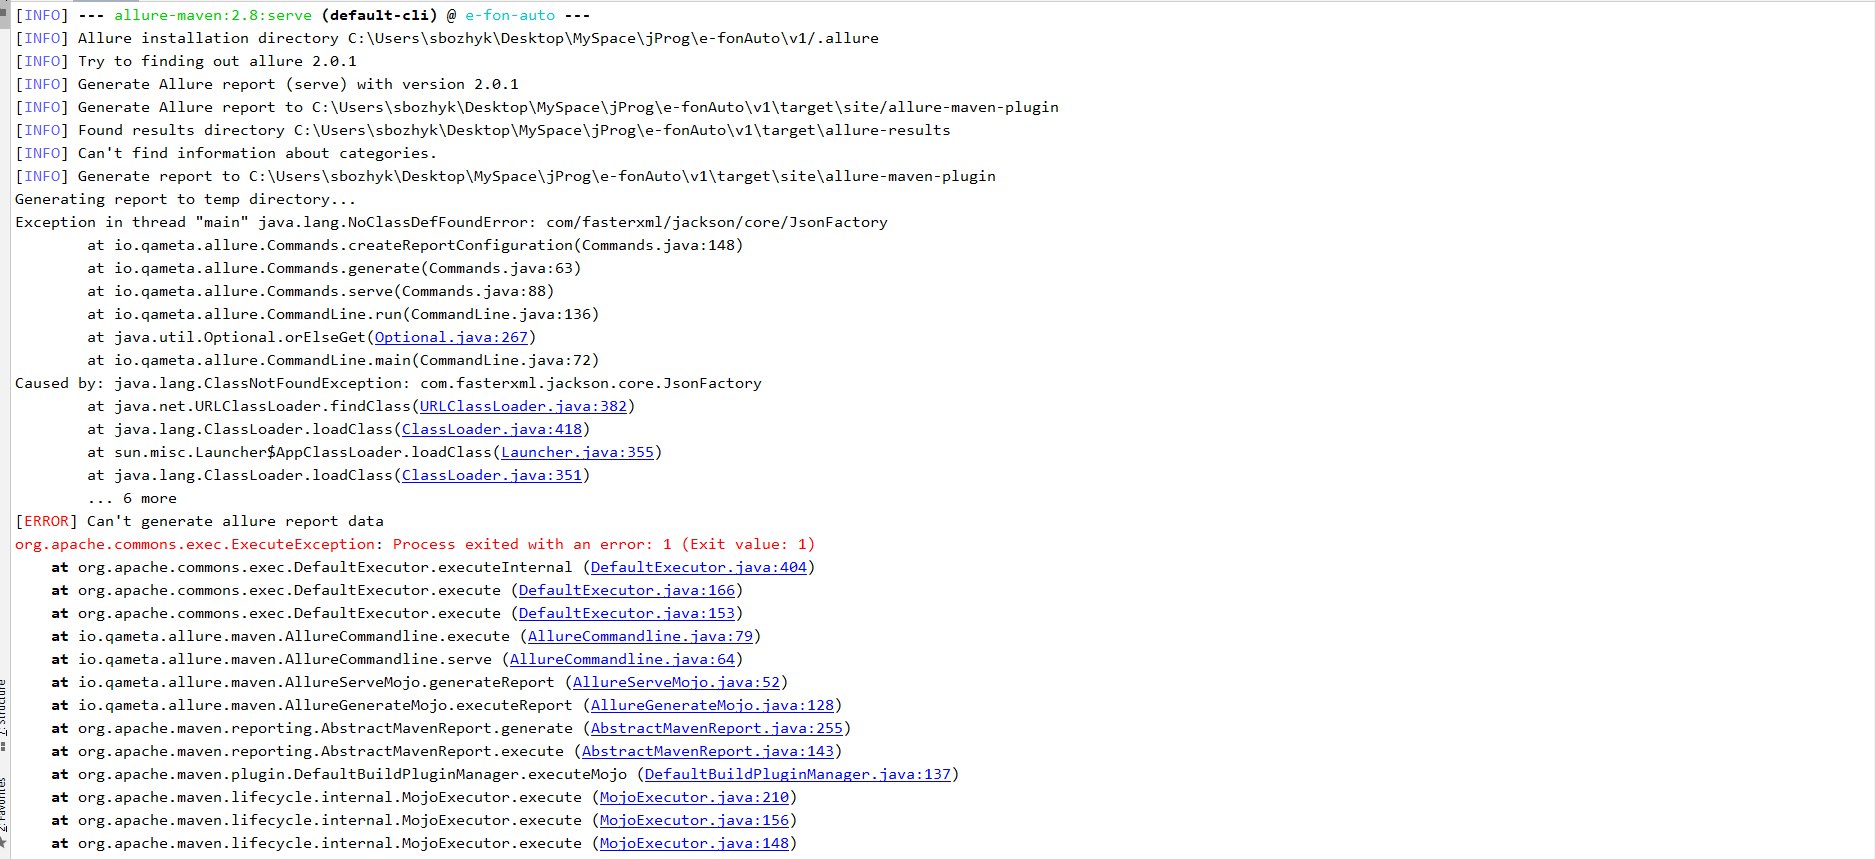
Task: Go to DefaultBuildPluginManager.java:137
Action: tap(798, 774)
